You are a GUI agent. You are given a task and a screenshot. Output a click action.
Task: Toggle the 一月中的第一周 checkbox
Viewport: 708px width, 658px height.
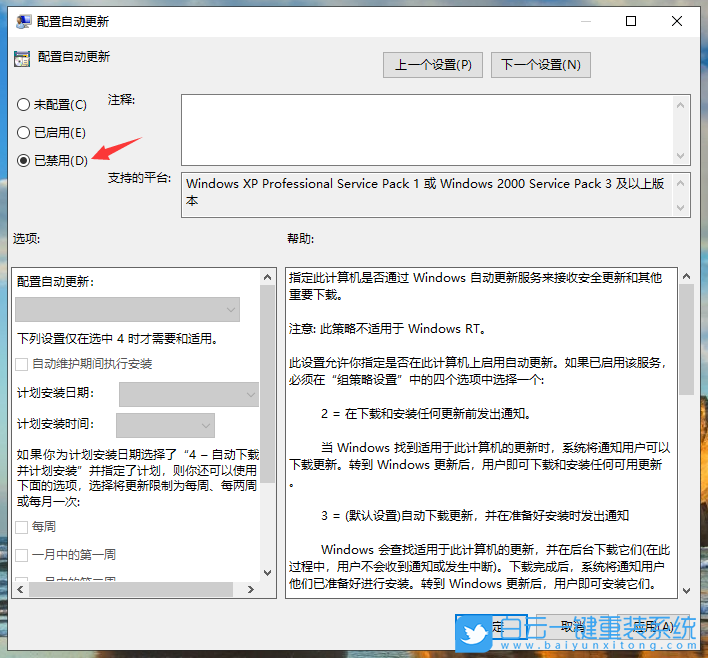point(22,555)
